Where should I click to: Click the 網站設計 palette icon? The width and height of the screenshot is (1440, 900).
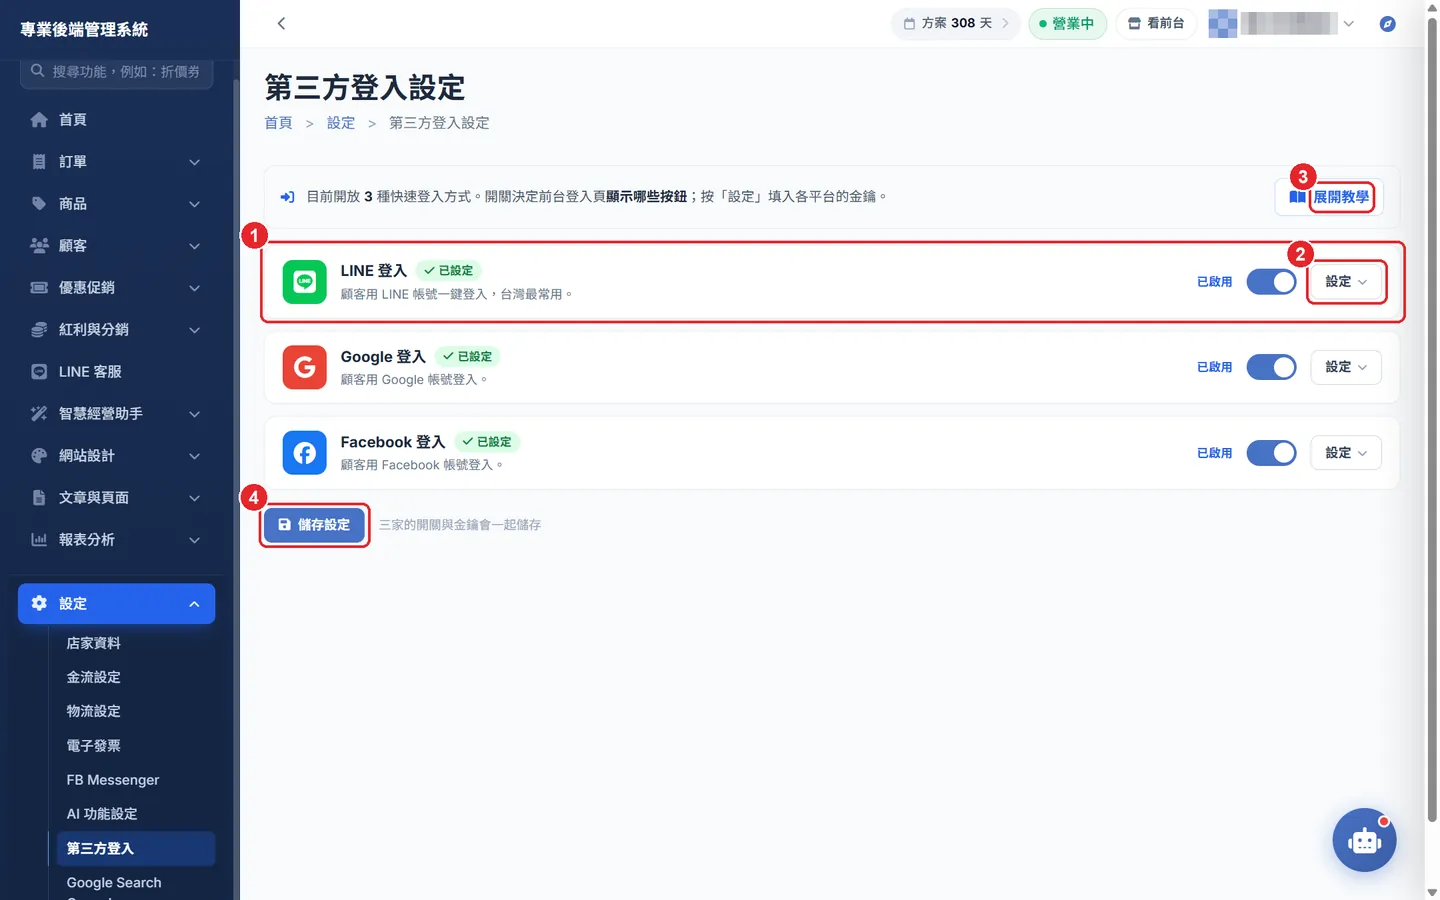point(39,456)
